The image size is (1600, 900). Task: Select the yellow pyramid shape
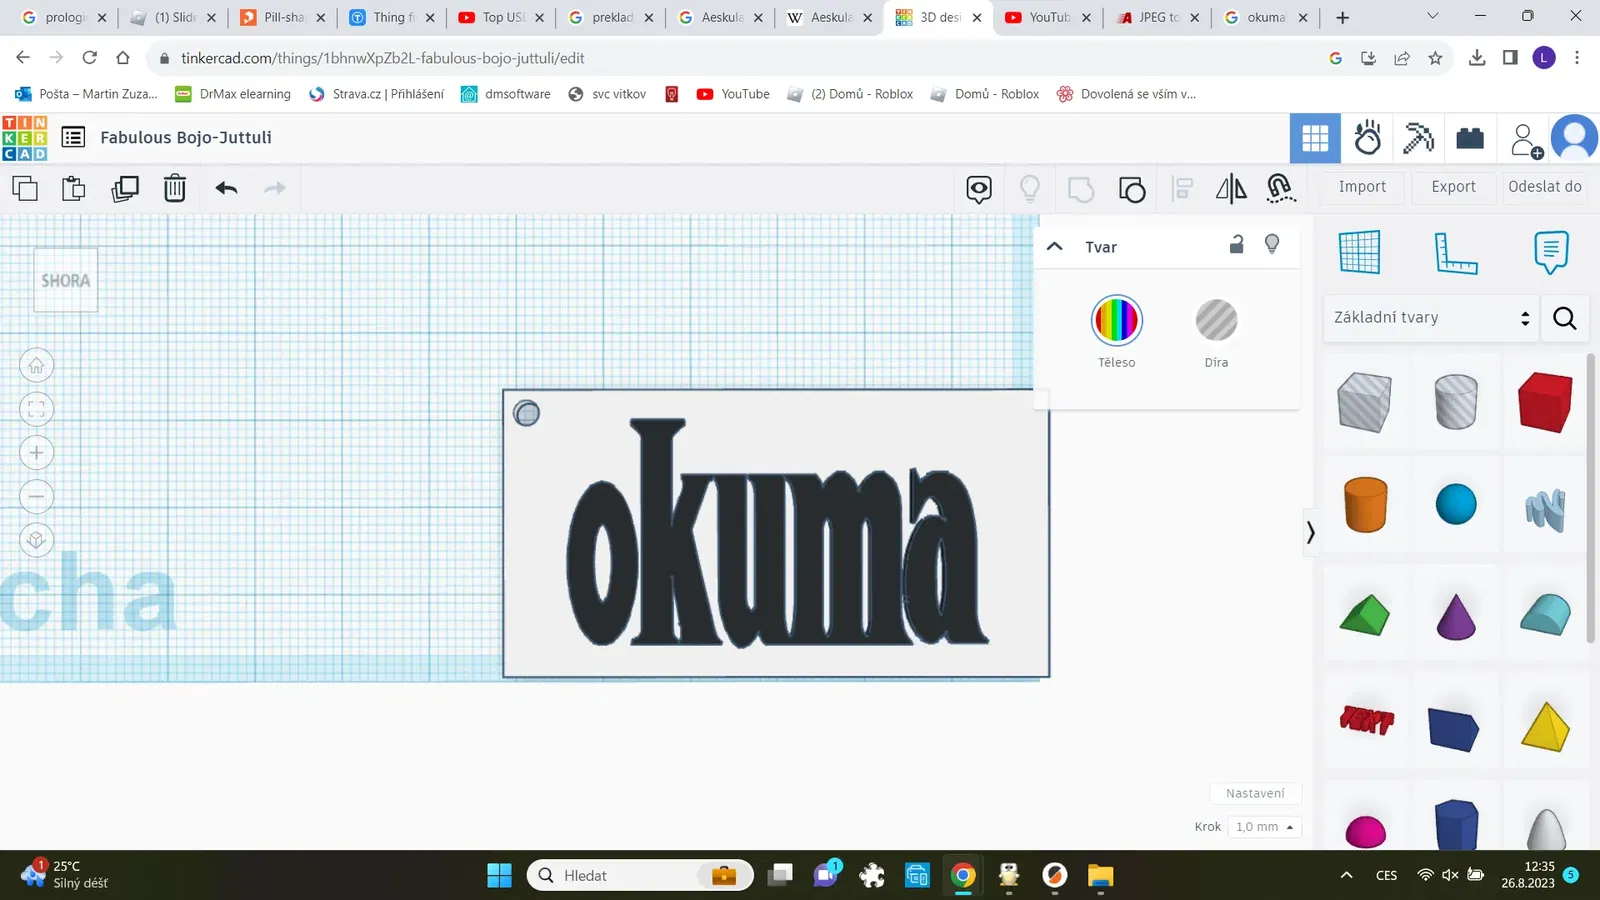pyautogui.click(x=1545, y=726)
